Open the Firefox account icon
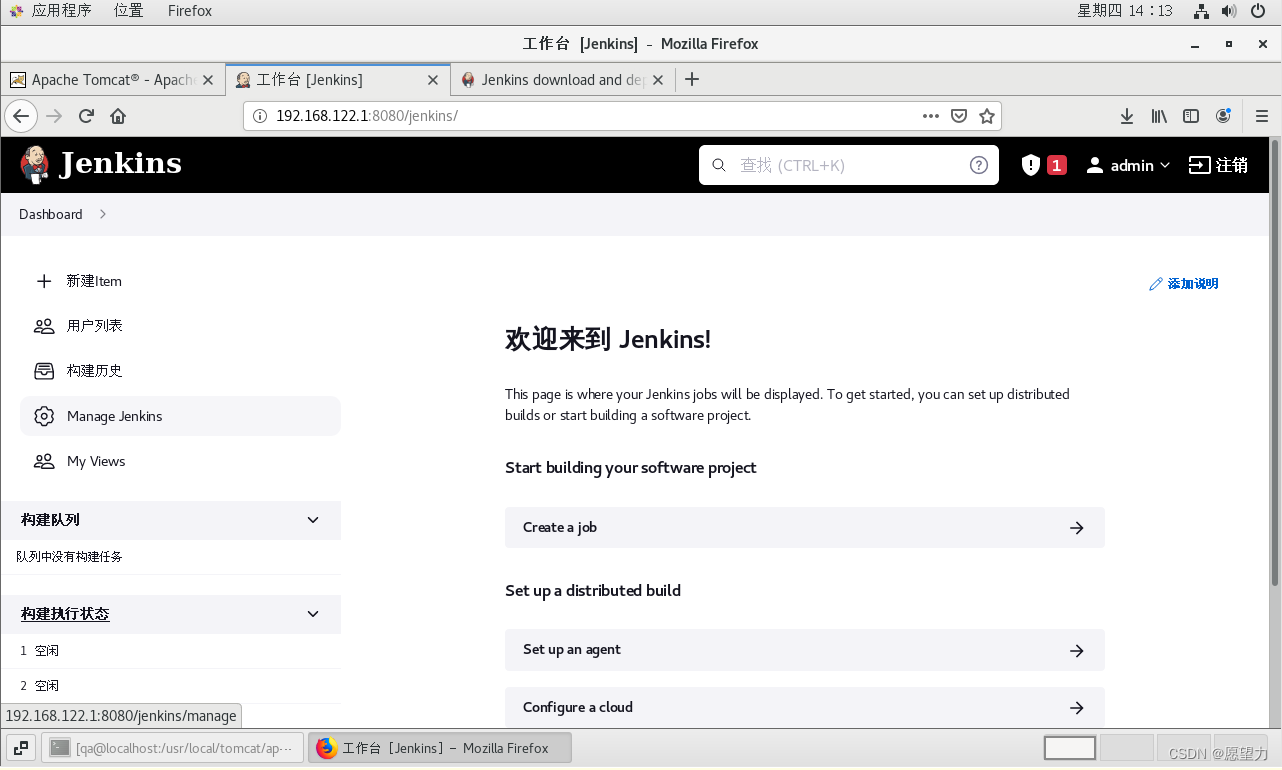 pyautogui.click(x=1223, y=116)
